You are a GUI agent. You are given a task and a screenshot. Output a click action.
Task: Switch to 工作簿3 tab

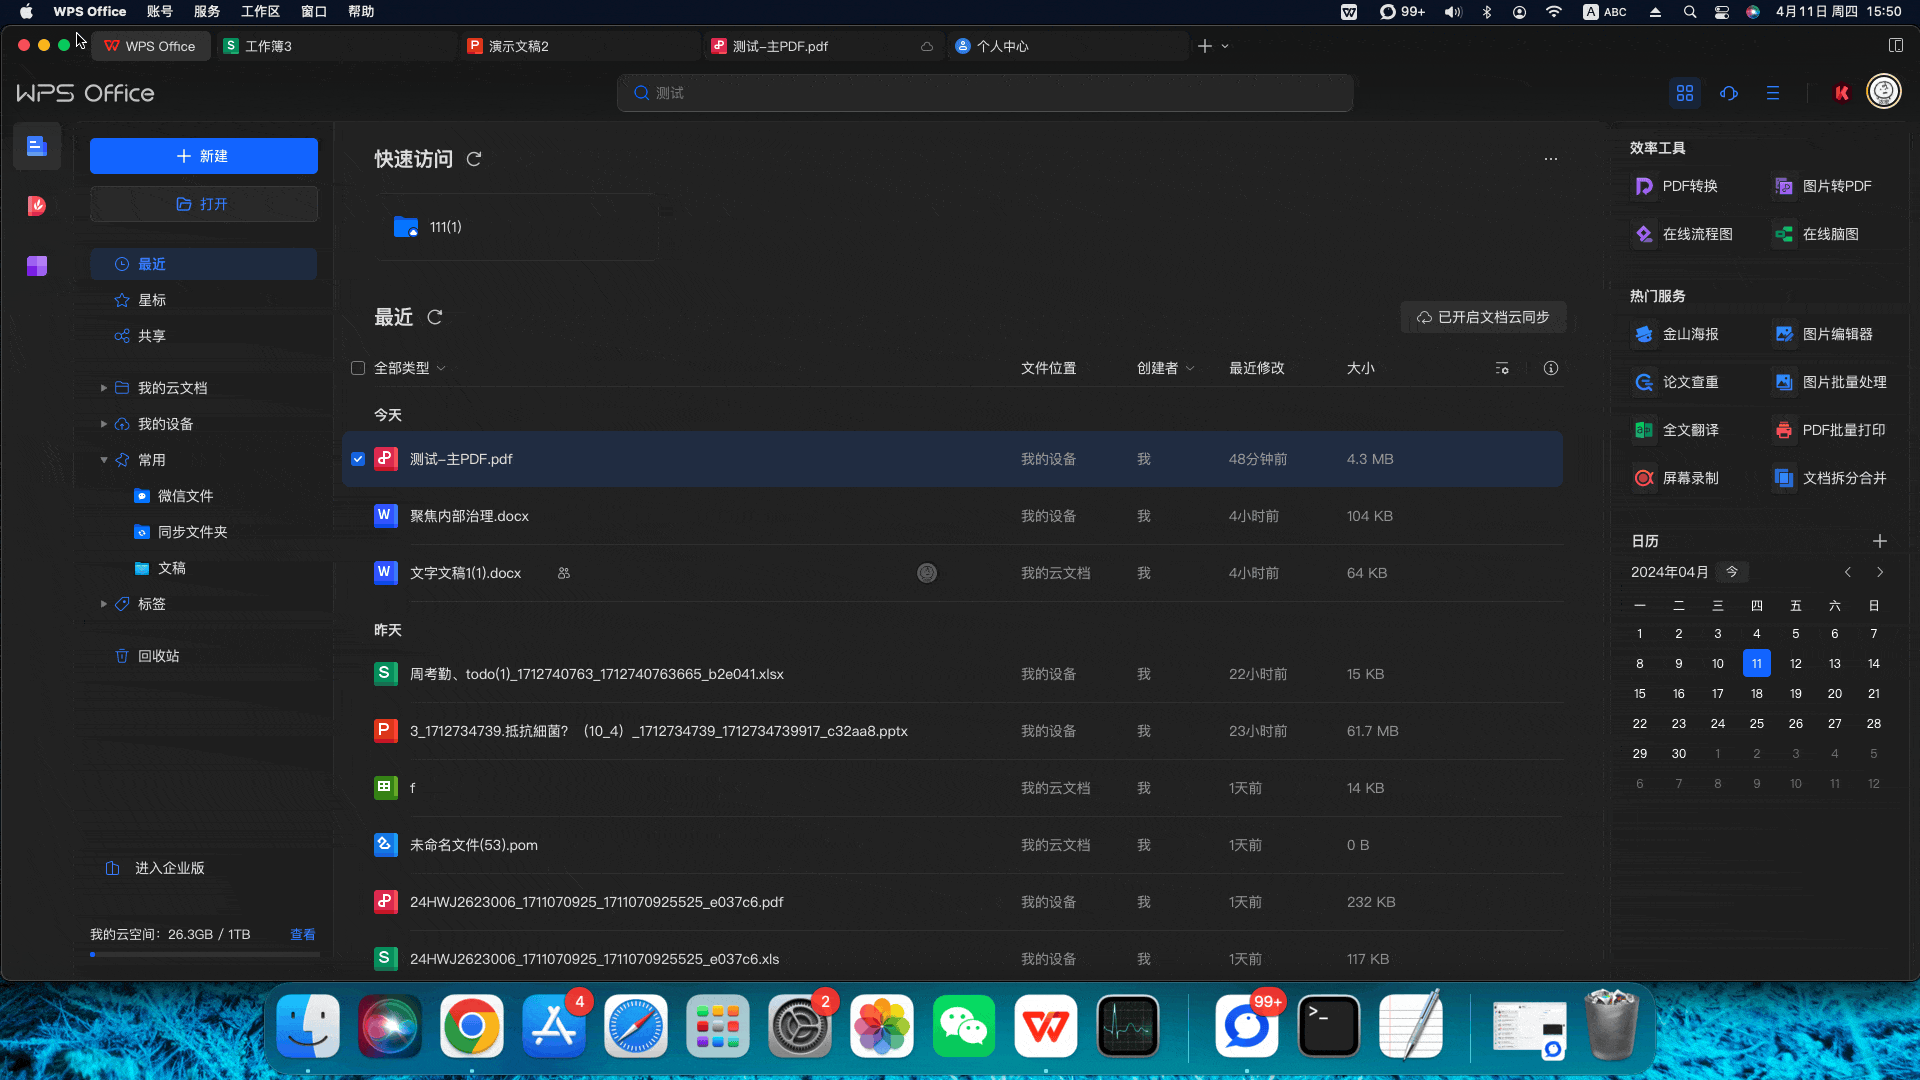(x=337, y=46)
